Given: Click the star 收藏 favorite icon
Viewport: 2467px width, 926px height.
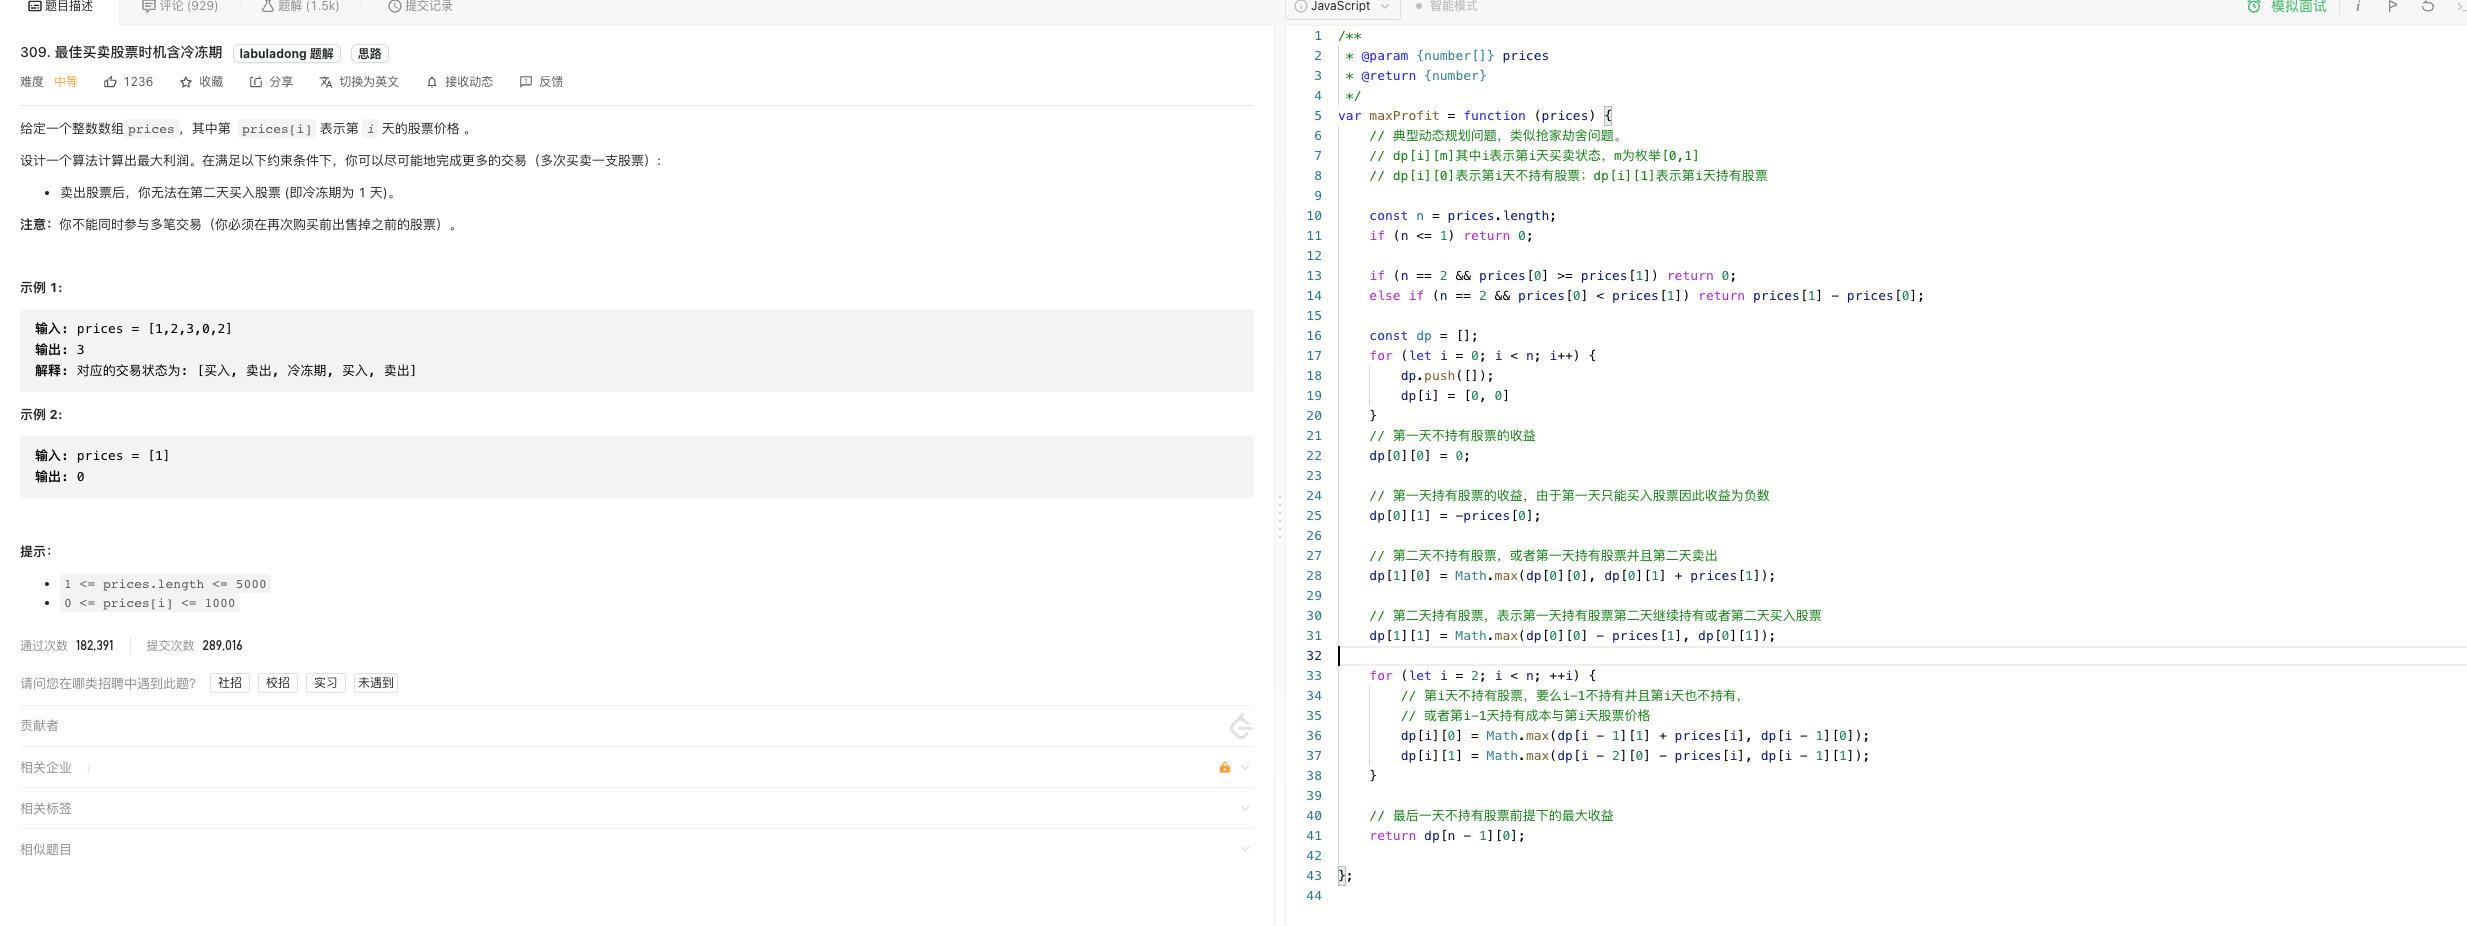Looking at the screenshot, I should coord(186,82).
